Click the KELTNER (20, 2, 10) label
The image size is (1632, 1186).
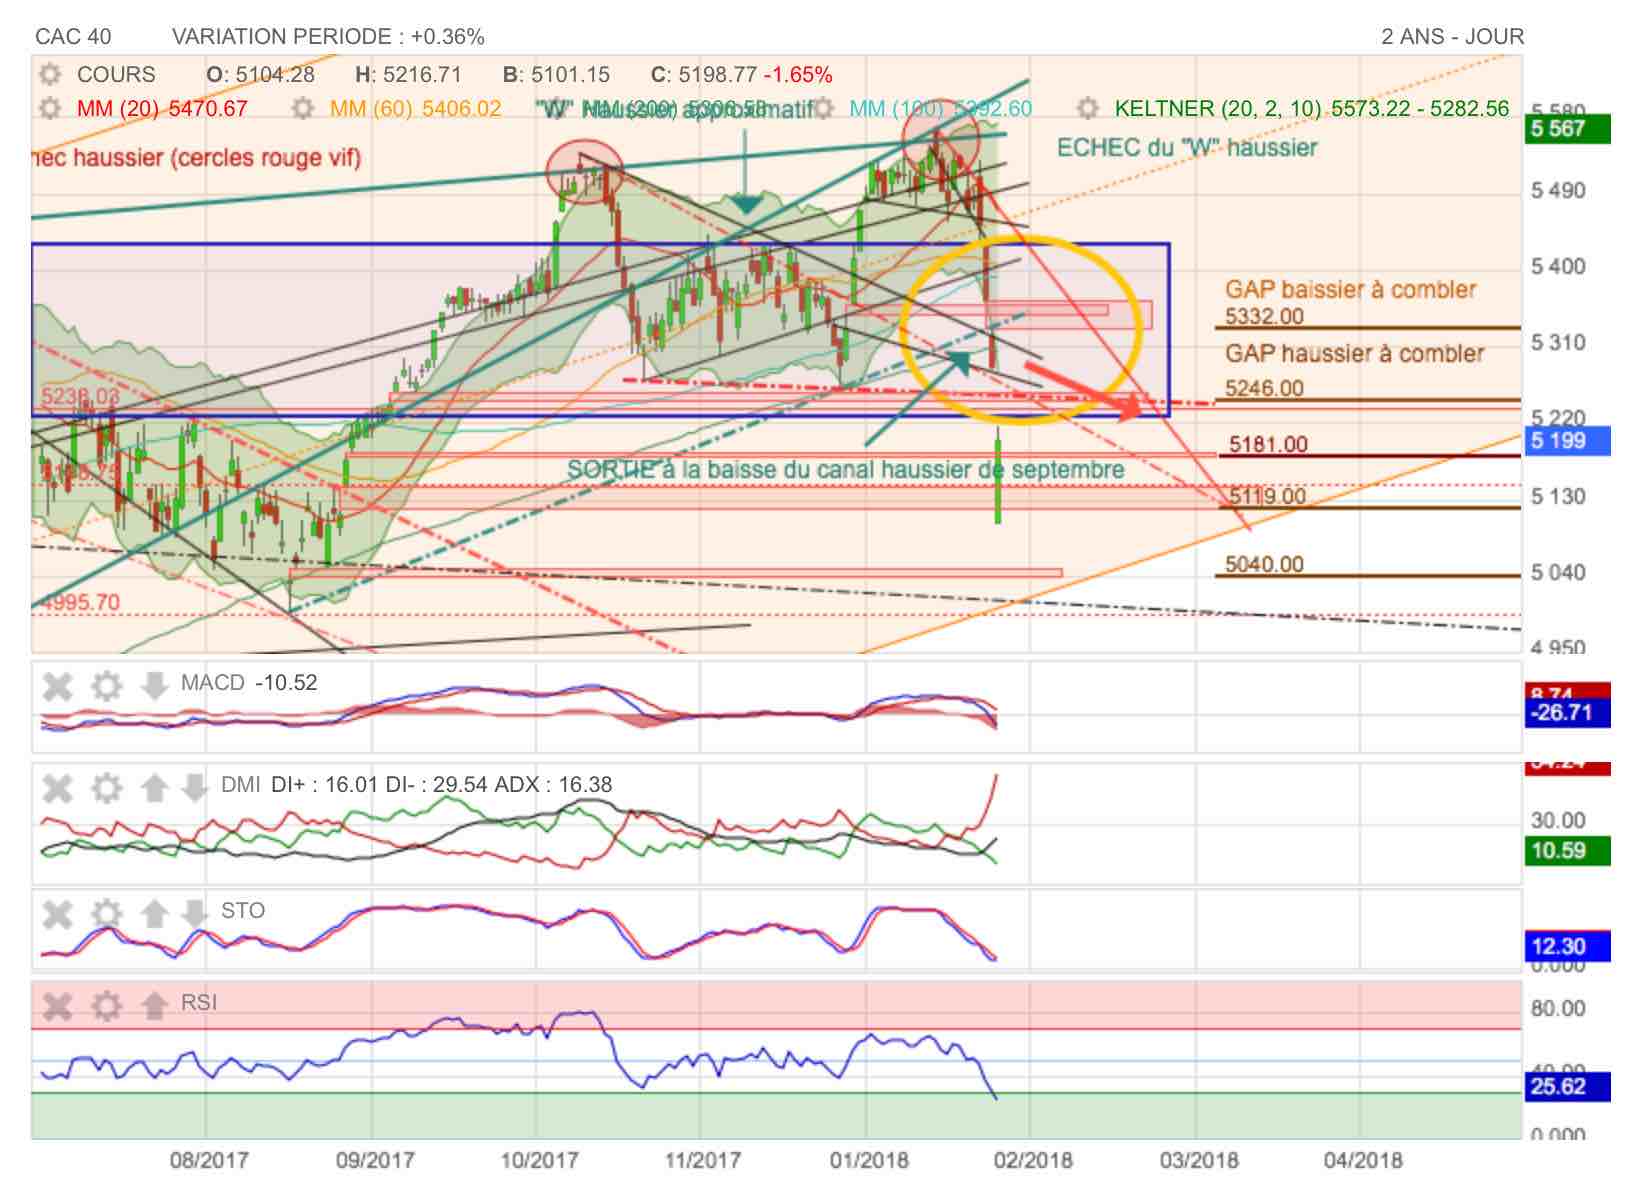(1312, 108)
